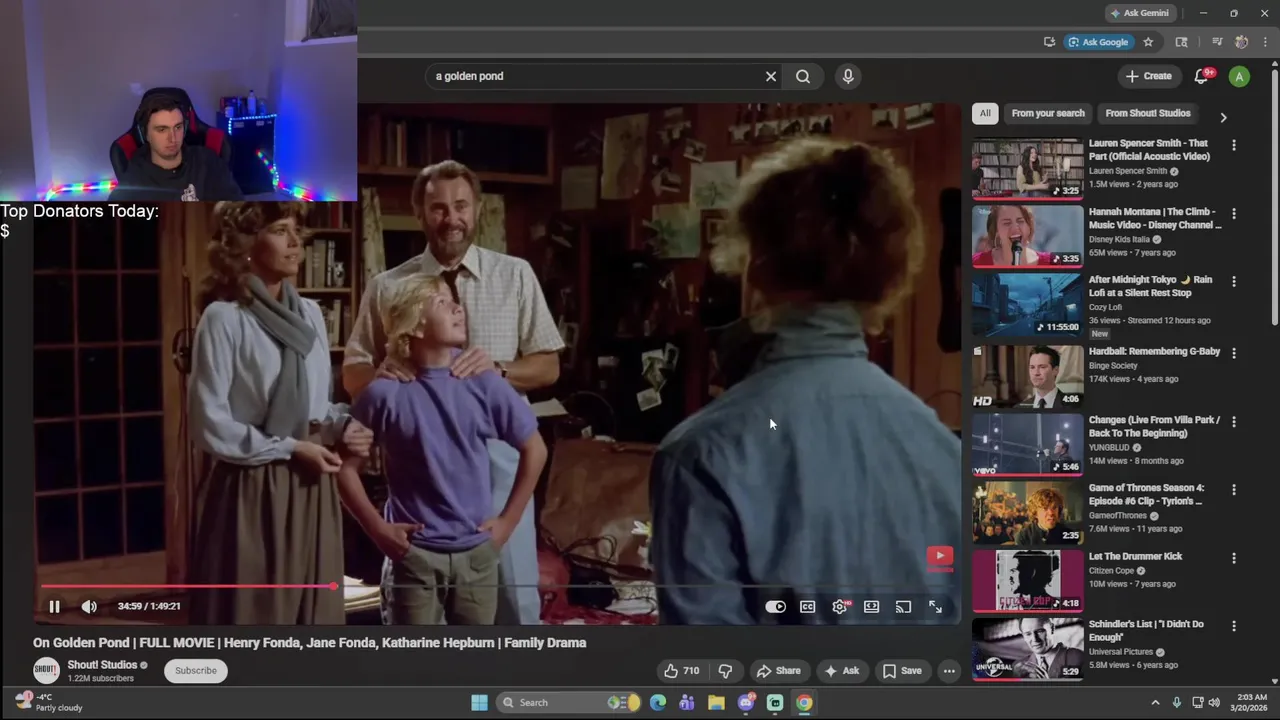Save the video to a playlist
This screenshot has height=720, width=1280.
[901, 671]
